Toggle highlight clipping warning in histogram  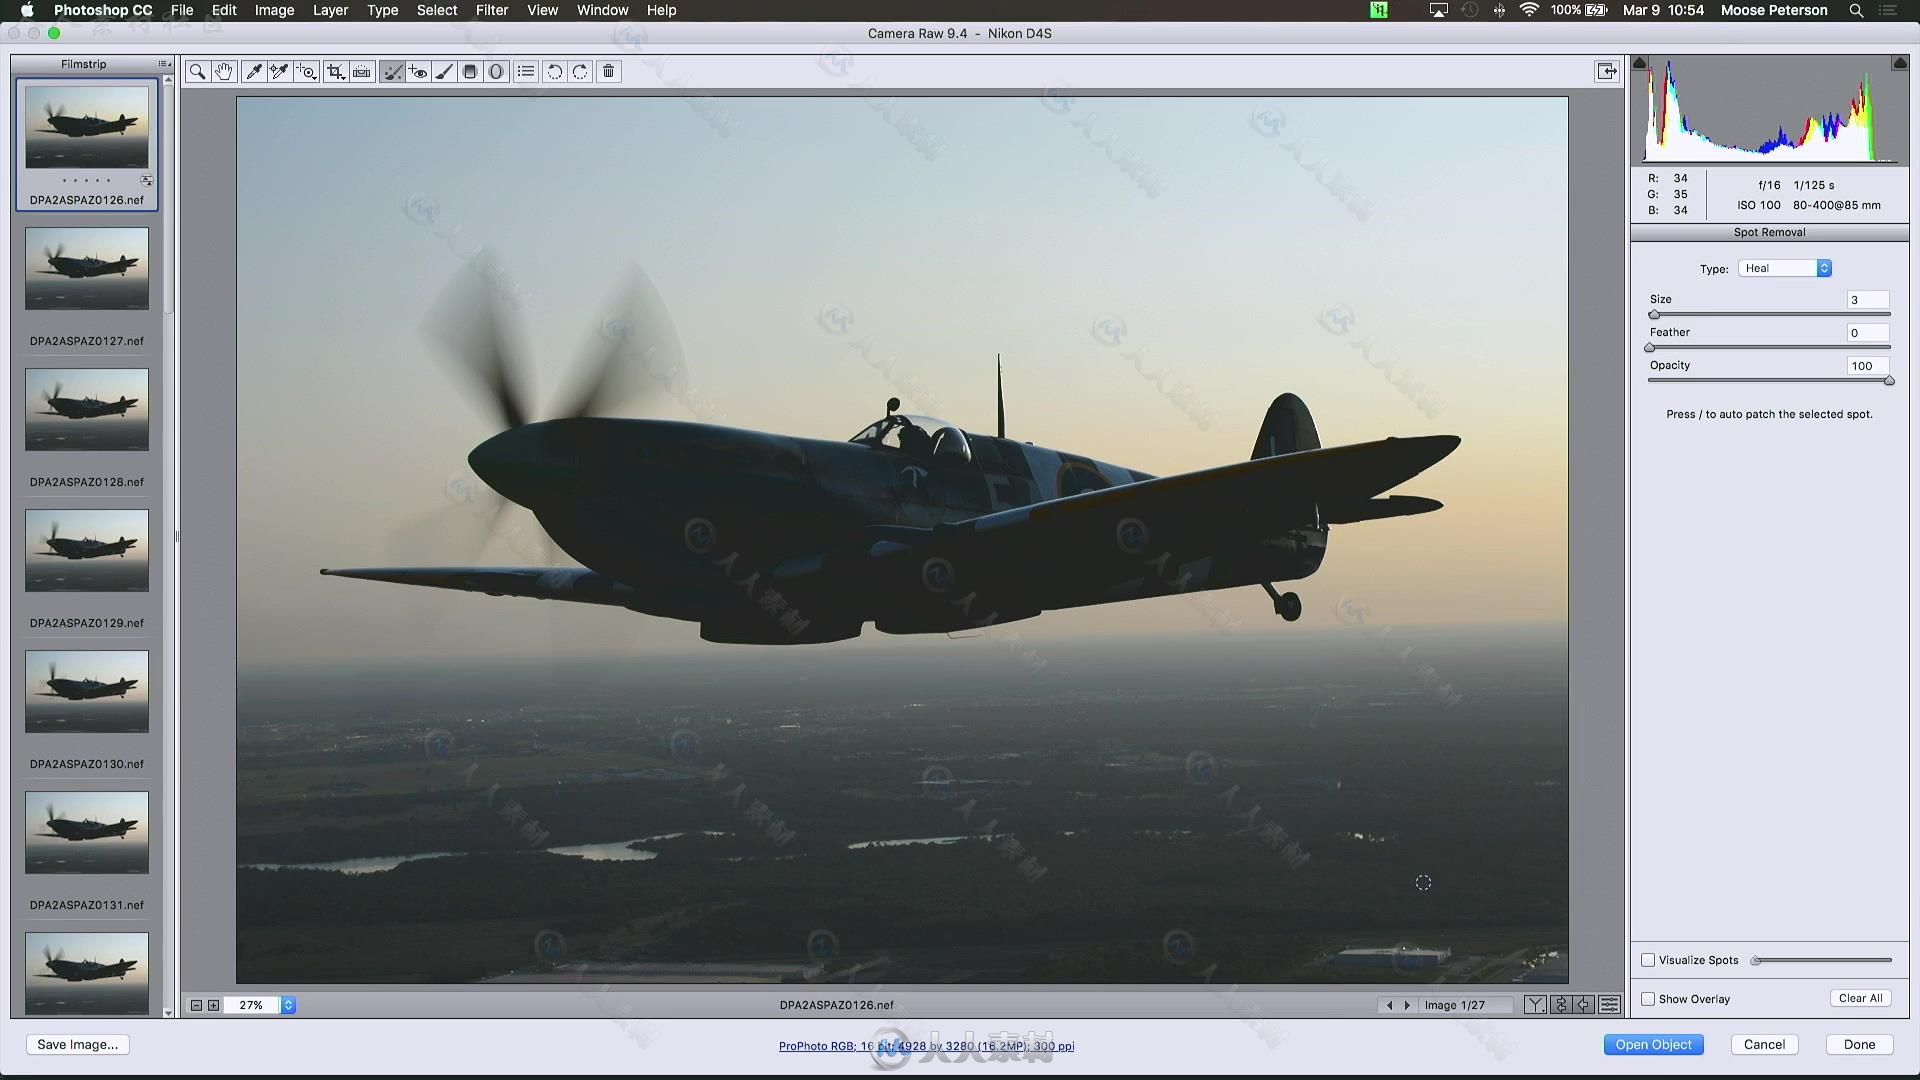click(x=1900, y=63)
